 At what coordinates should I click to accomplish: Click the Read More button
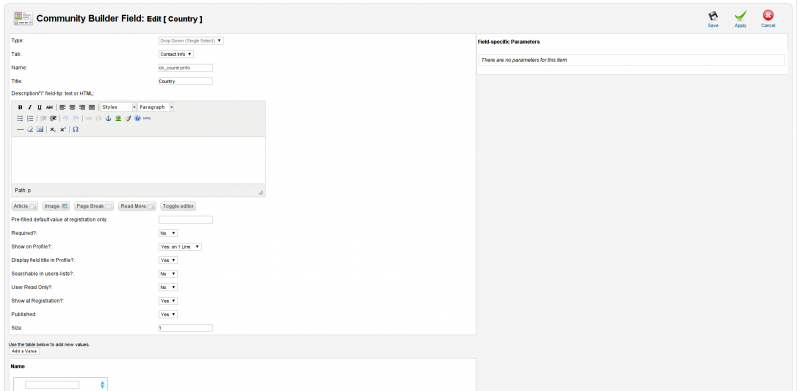tap(137, 206)
